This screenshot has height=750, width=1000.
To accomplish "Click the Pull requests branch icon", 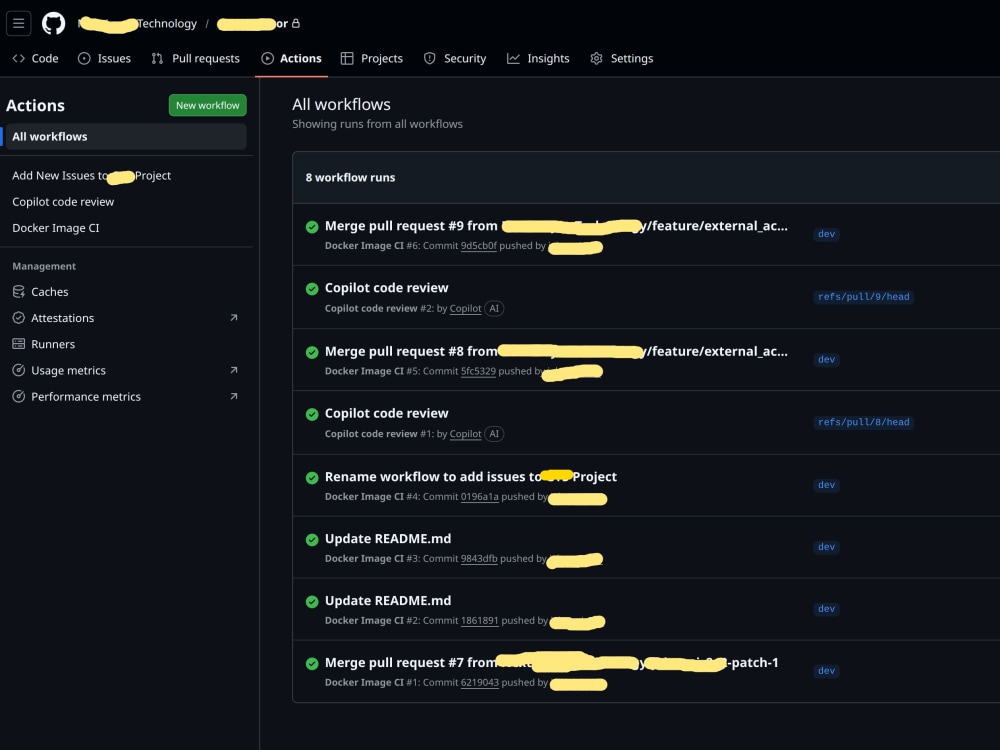I will pos(157,59).
